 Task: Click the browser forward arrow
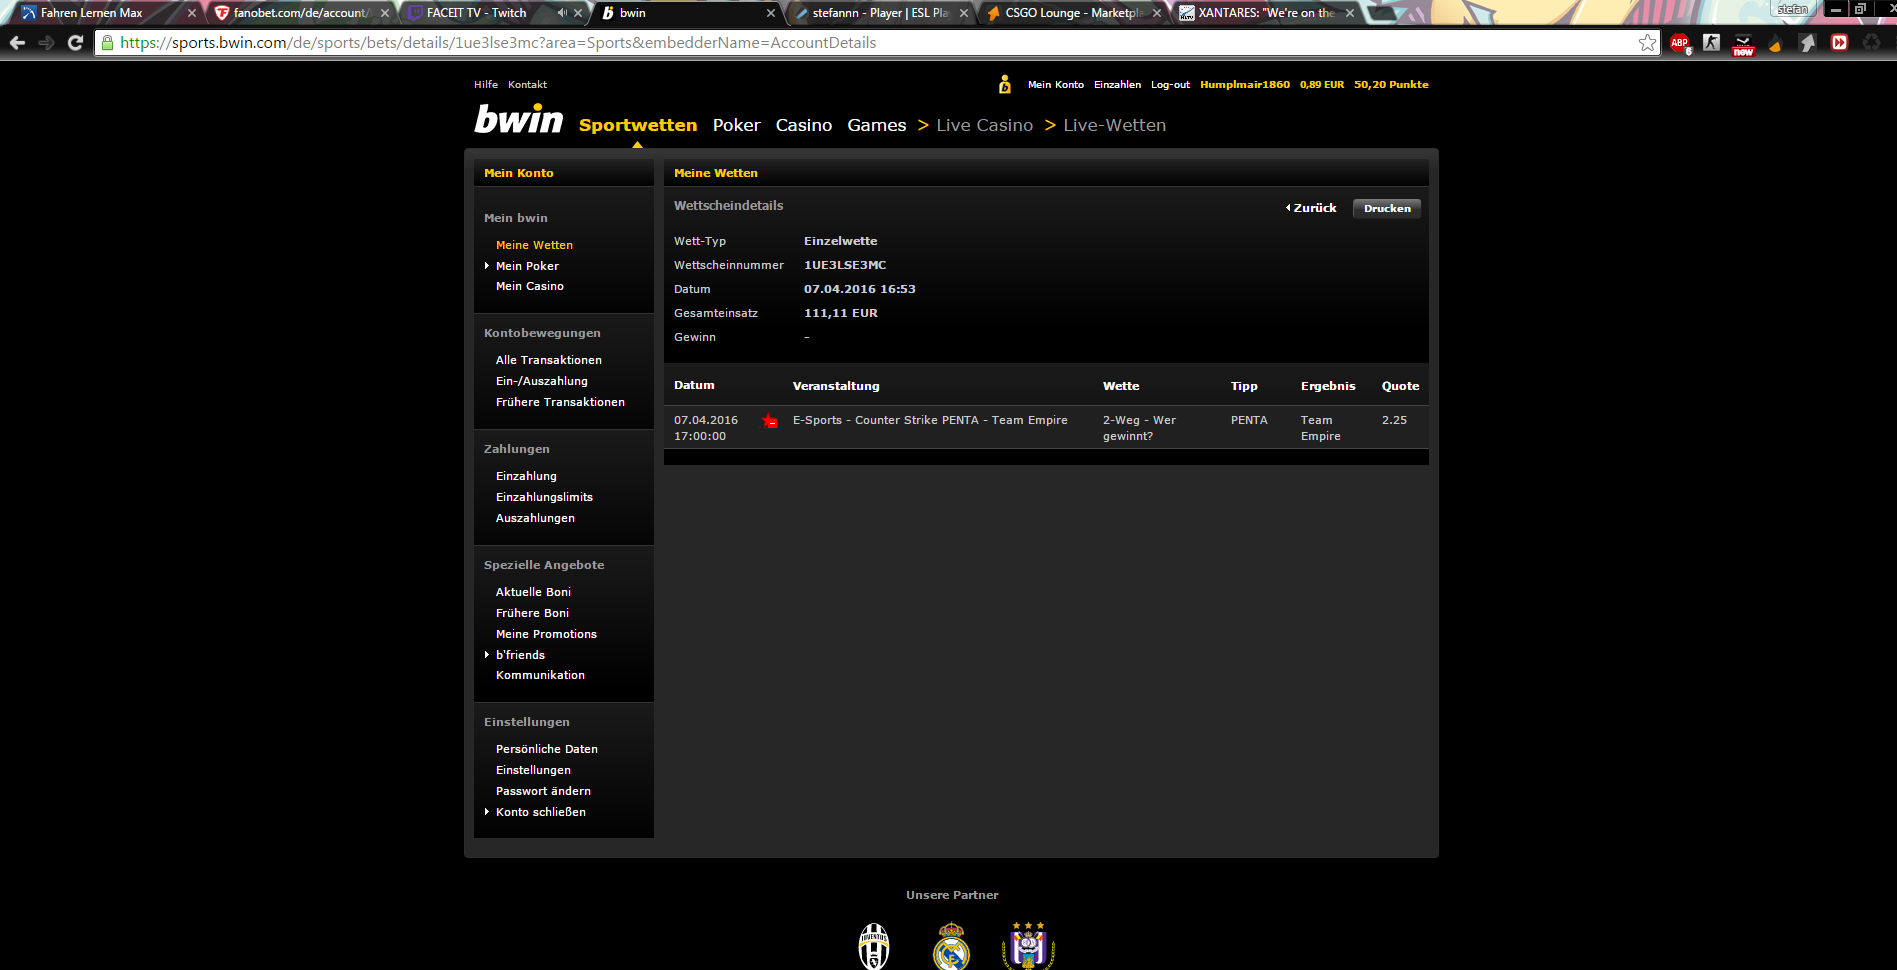point(46,43)
